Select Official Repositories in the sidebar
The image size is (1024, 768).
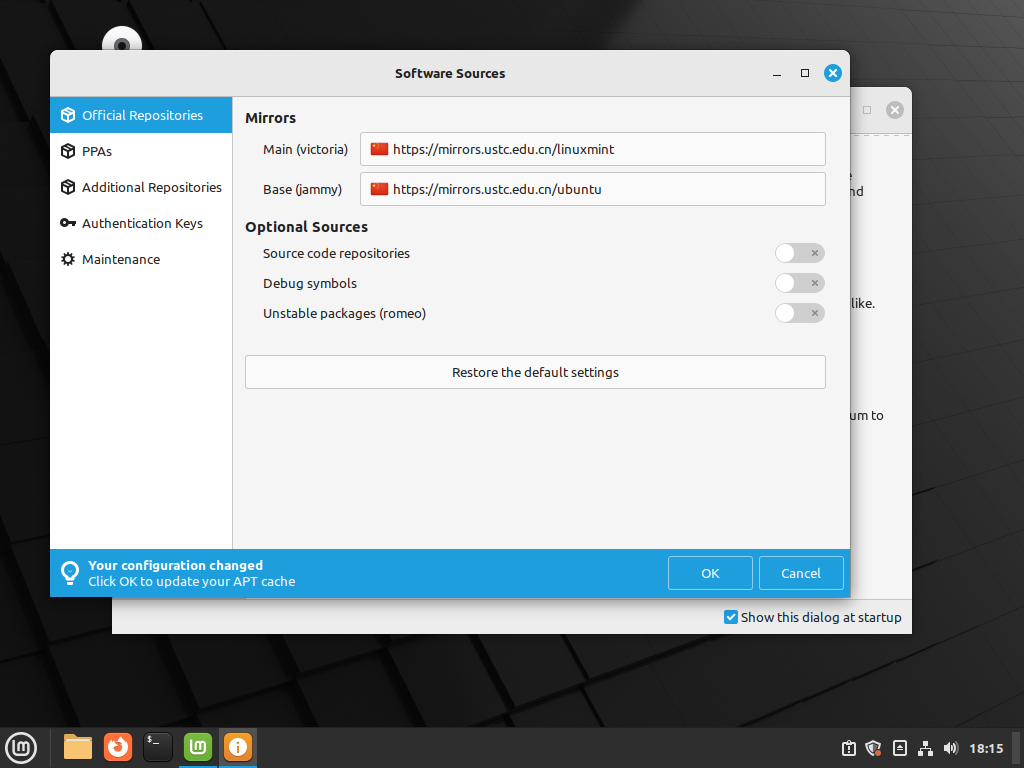[x=141, y=115]
